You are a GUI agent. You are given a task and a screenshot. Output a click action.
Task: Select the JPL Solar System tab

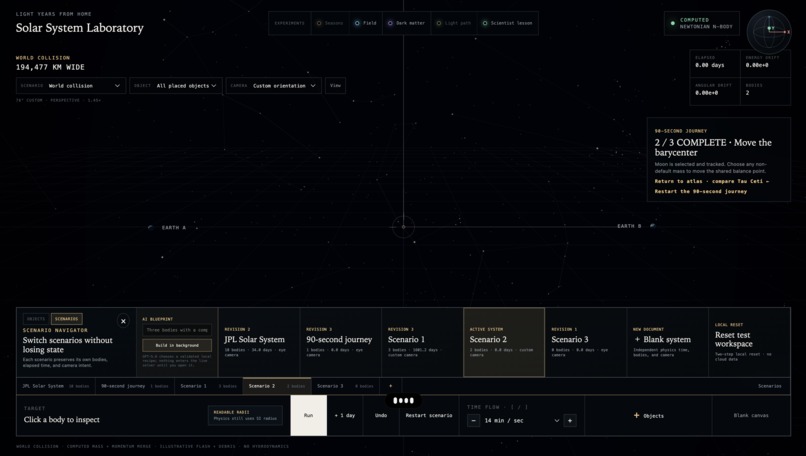point(56,386)
